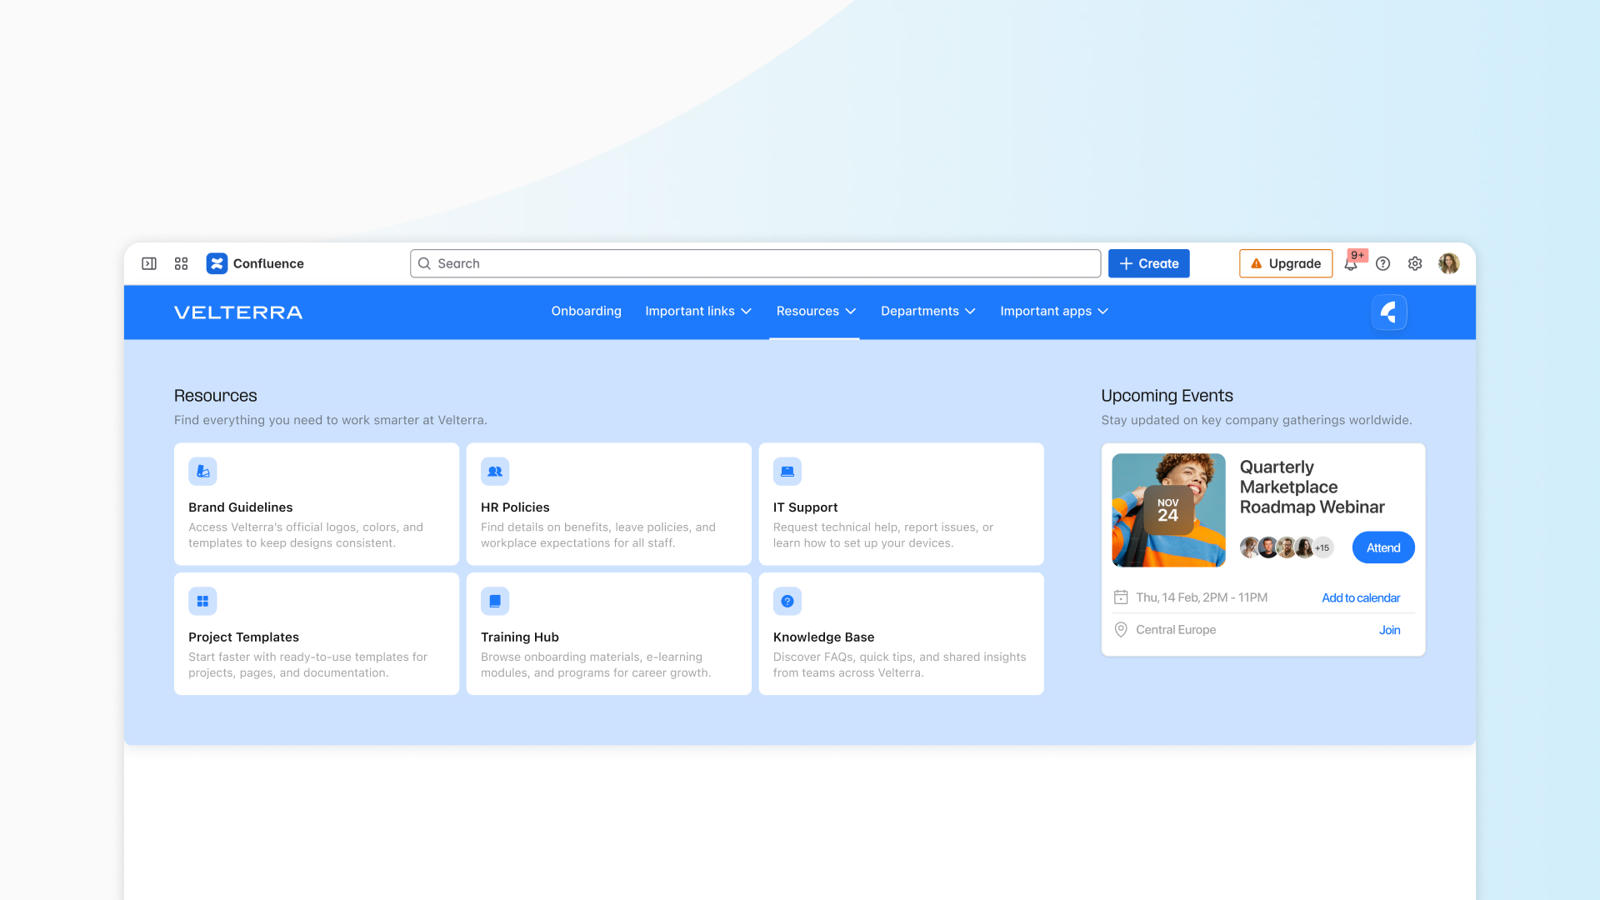Open the user profile avatar
Image resolution: width=1600 pixels, height=900 pixels.
pyautogui.click(x=1449, y=264)
